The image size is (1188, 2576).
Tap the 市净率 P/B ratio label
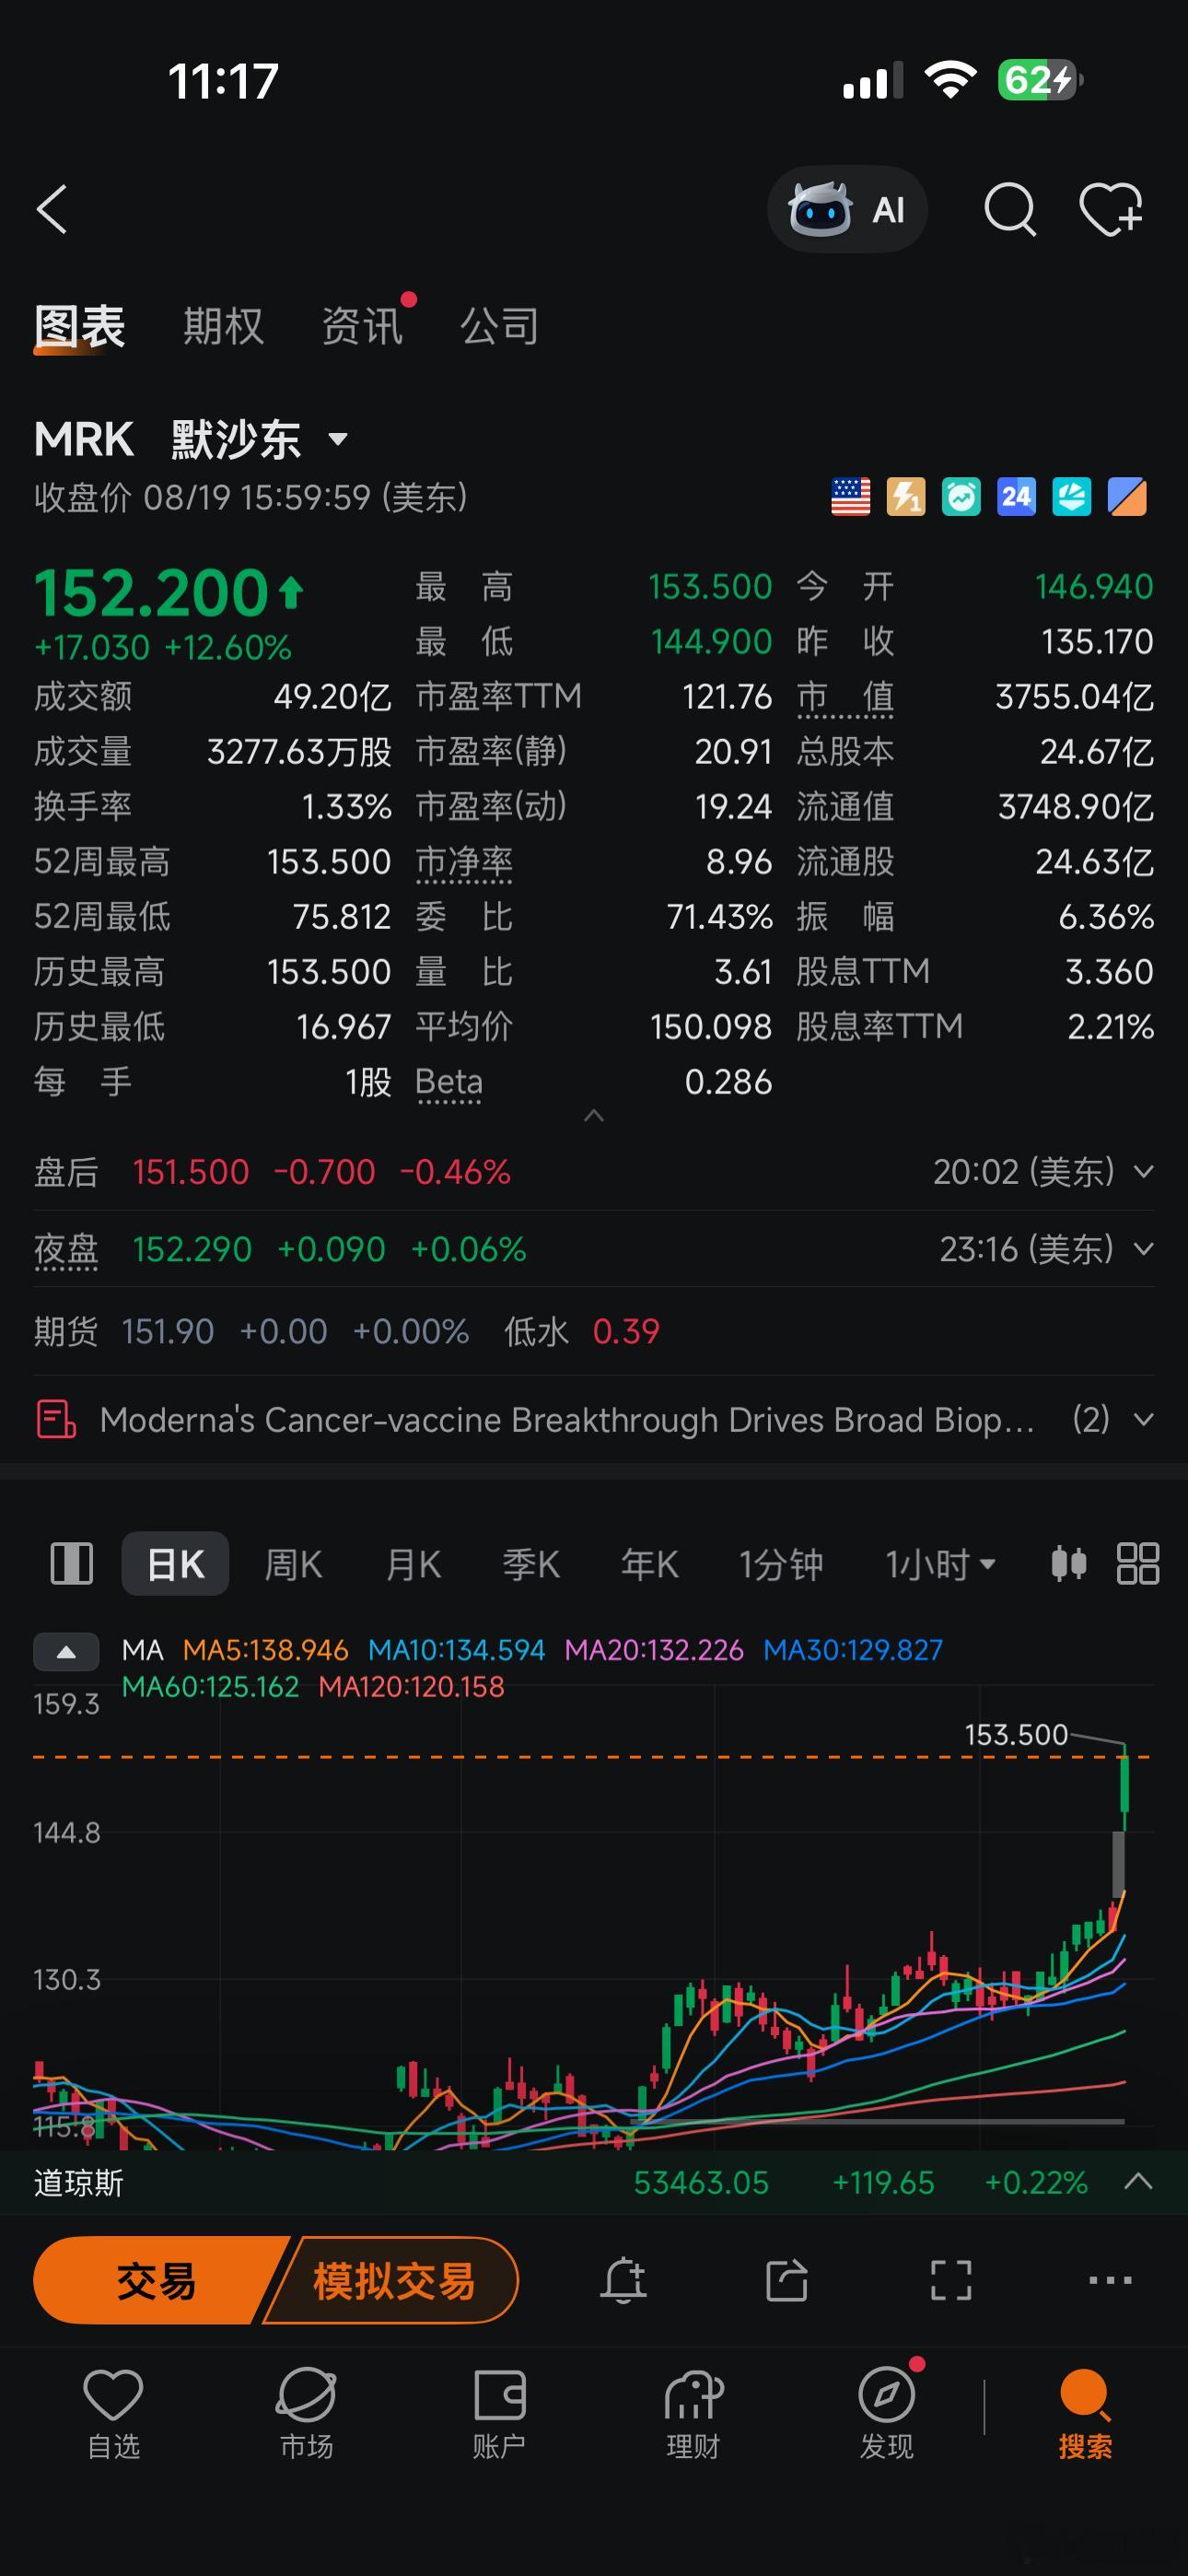coord(464,862)
